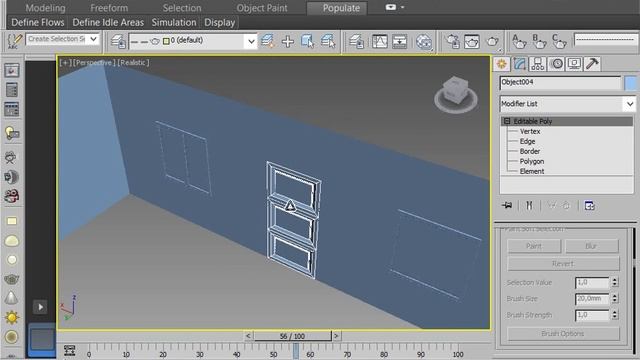Select Edge sub-object level

click(x=527, y=141)
